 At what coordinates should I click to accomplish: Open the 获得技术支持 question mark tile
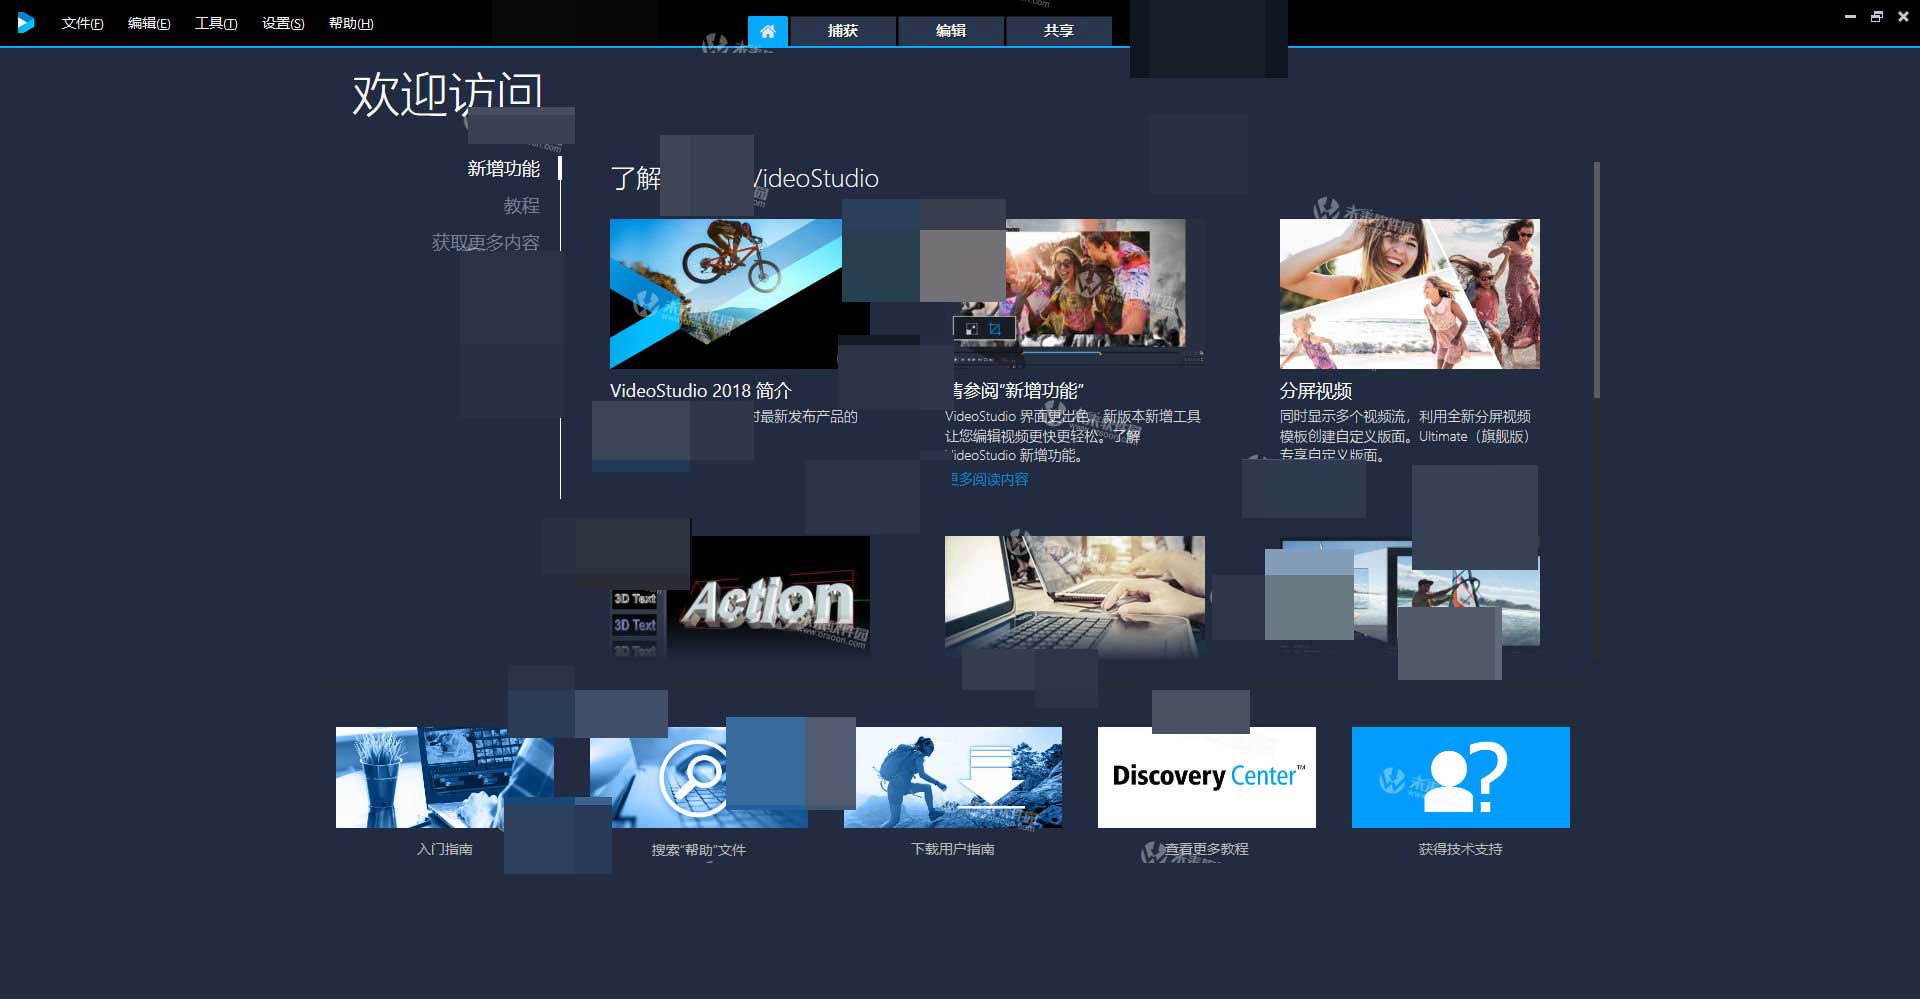point(1461,777)
